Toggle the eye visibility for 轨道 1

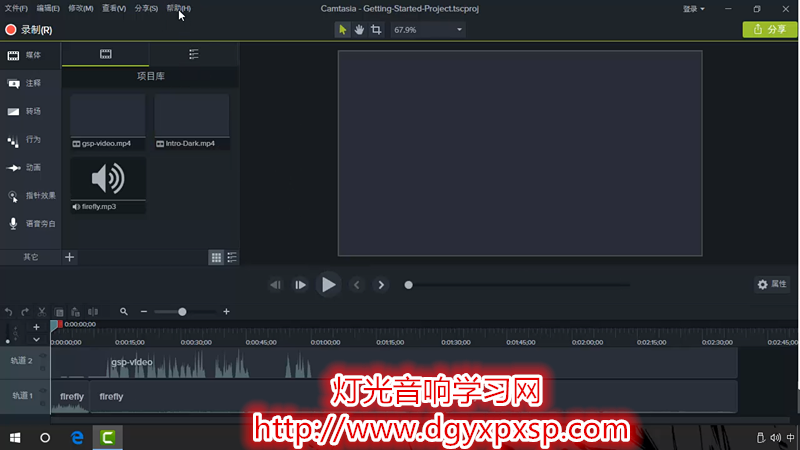43,391
